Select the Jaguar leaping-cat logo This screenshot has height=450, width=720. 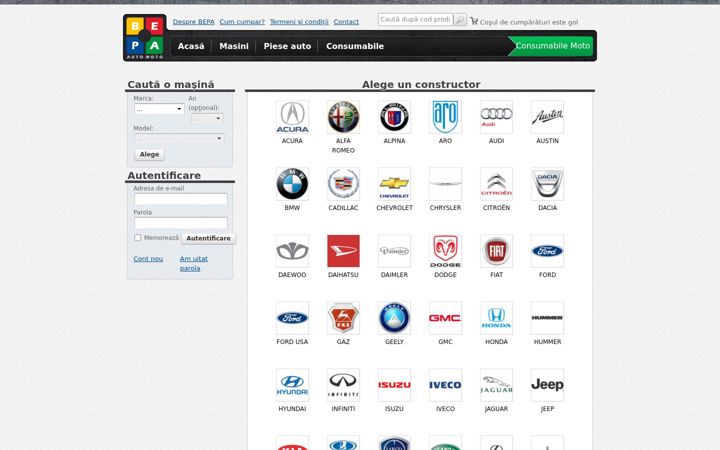point(496,385)
